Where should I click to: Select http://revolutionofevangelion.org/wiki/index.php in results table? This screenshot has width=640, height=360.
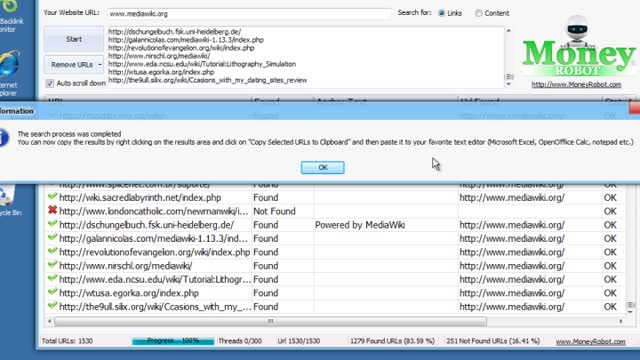pyautogui.click(x=154, y=252)
